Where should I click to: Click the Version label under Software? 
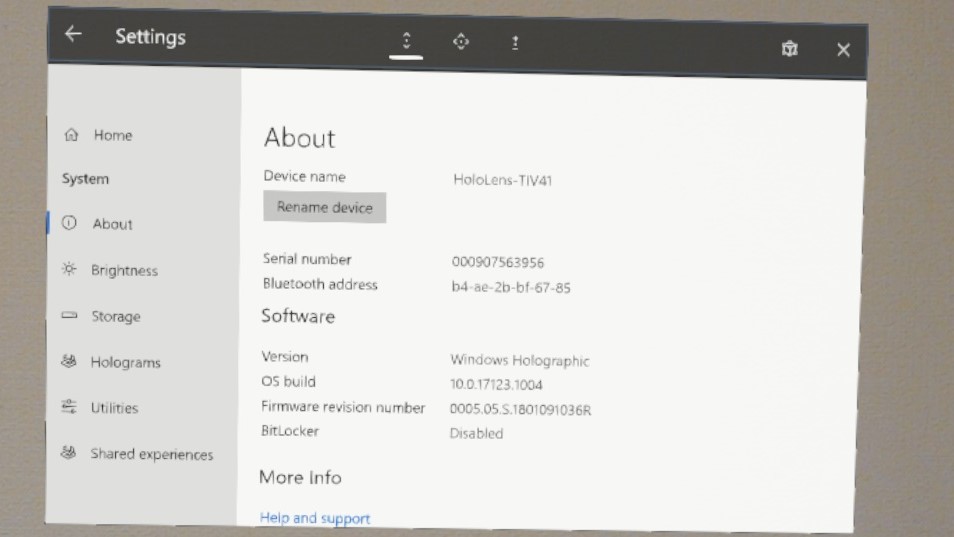[285, 356]
